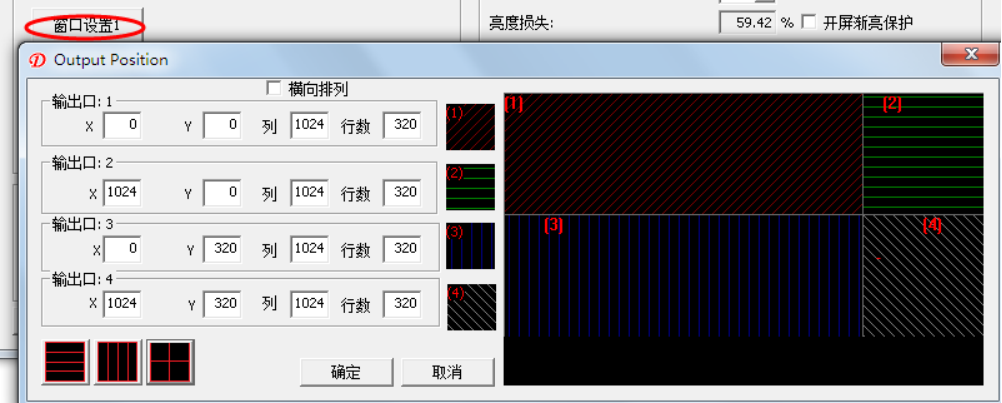Image resolution: width=1002 pixels, height=403 pixels.
Task: Select region [3] in the preview canvas
Action: tap(683, 275)
